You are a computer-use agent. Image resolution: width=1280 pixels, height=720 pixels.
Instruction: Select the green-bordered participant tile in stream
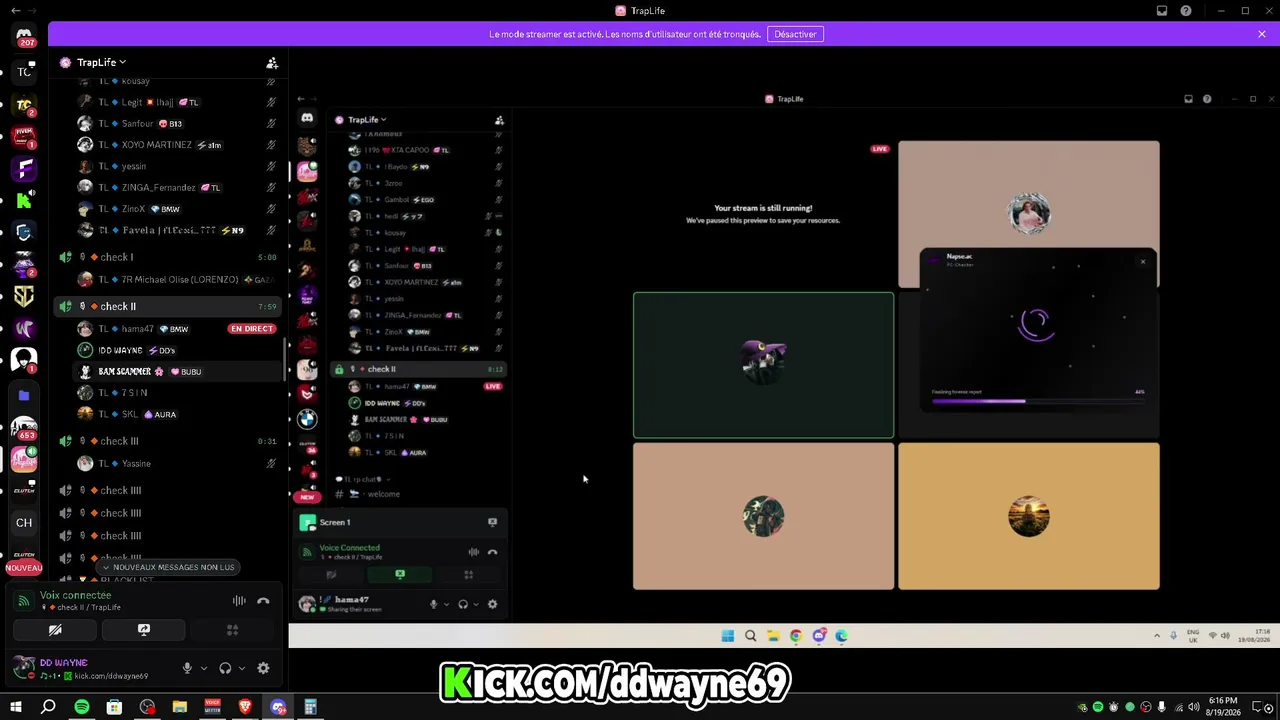tap(763, 365)
